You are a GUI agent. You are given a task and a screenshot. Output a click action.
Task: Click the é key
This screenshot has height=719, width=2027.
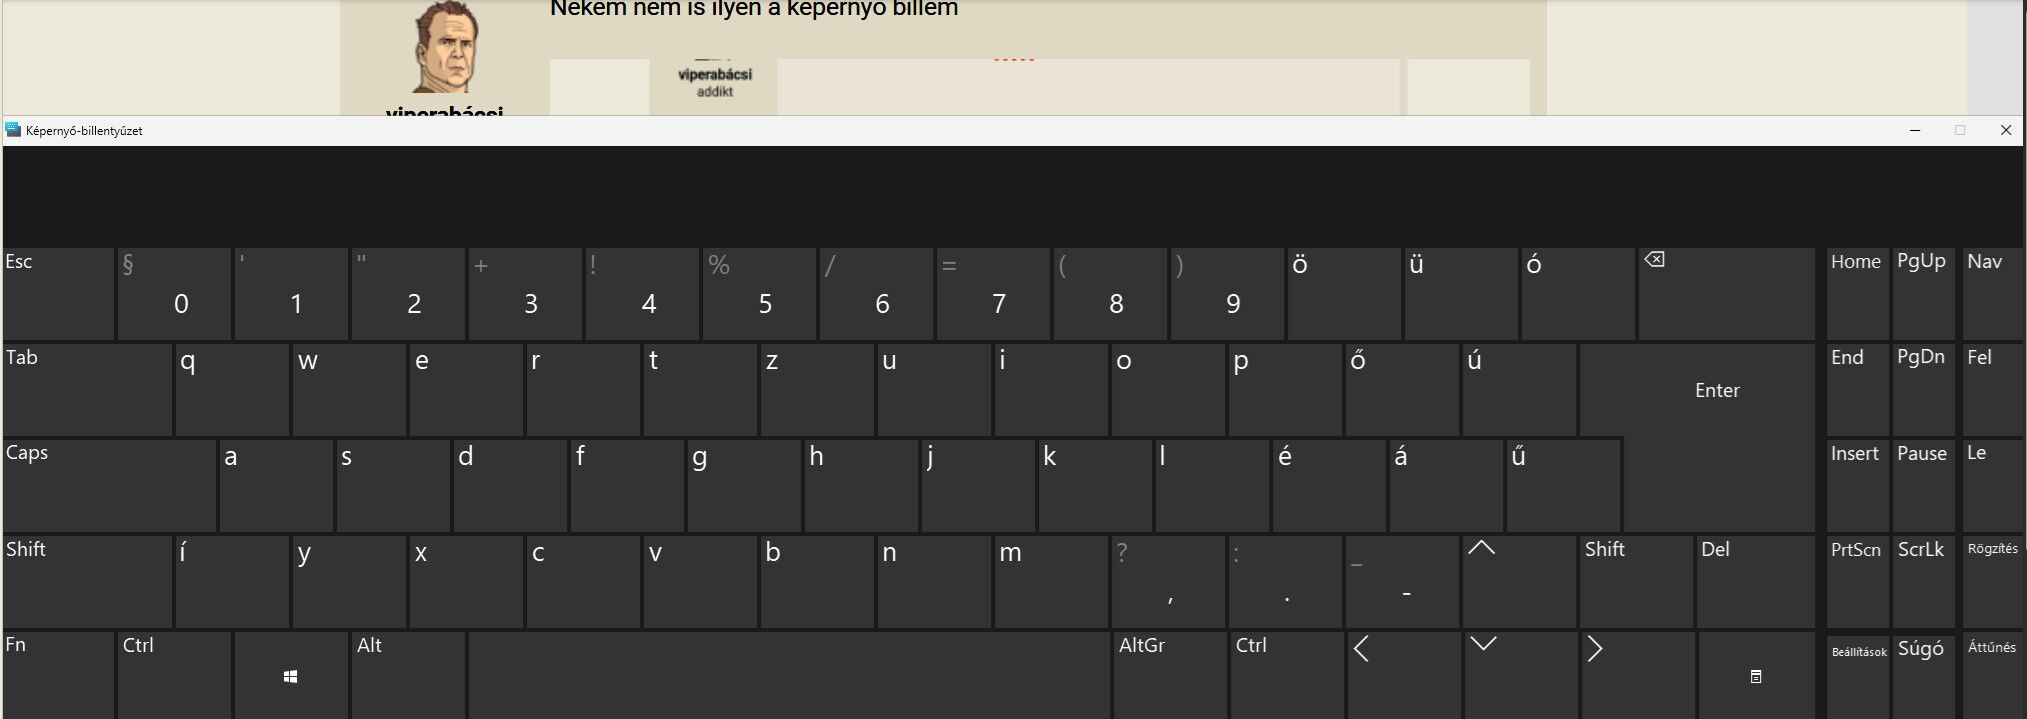[1329, 486]
